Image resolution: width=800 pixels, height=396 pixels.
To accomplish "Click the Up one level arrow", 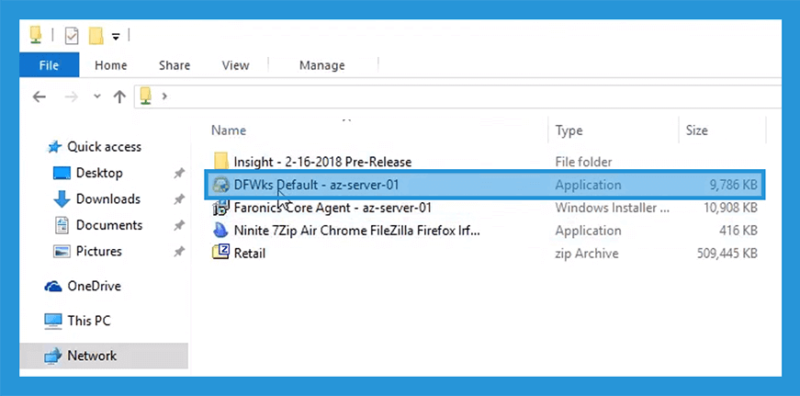I will coord(119,96).
